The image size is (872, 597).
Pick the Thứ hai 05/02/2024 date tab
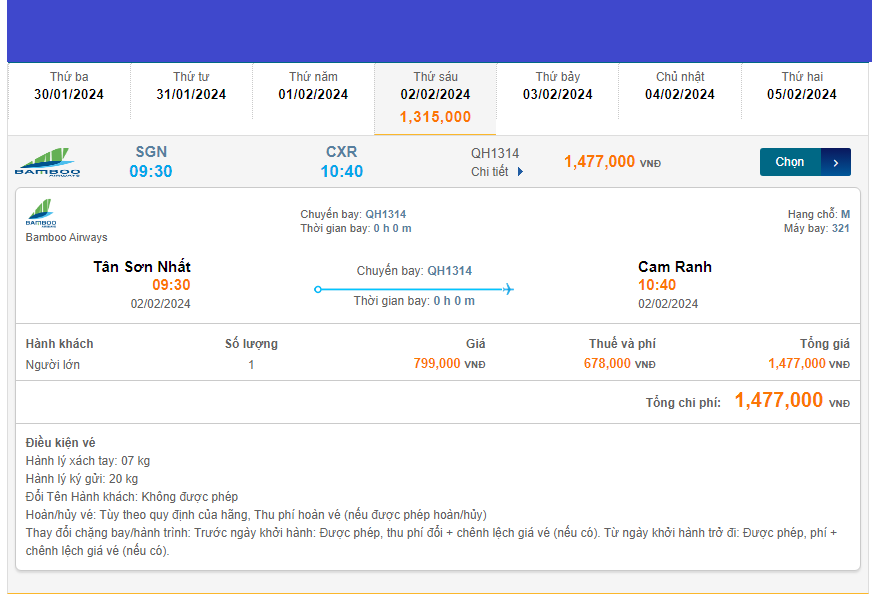click(x=802, y=86)
